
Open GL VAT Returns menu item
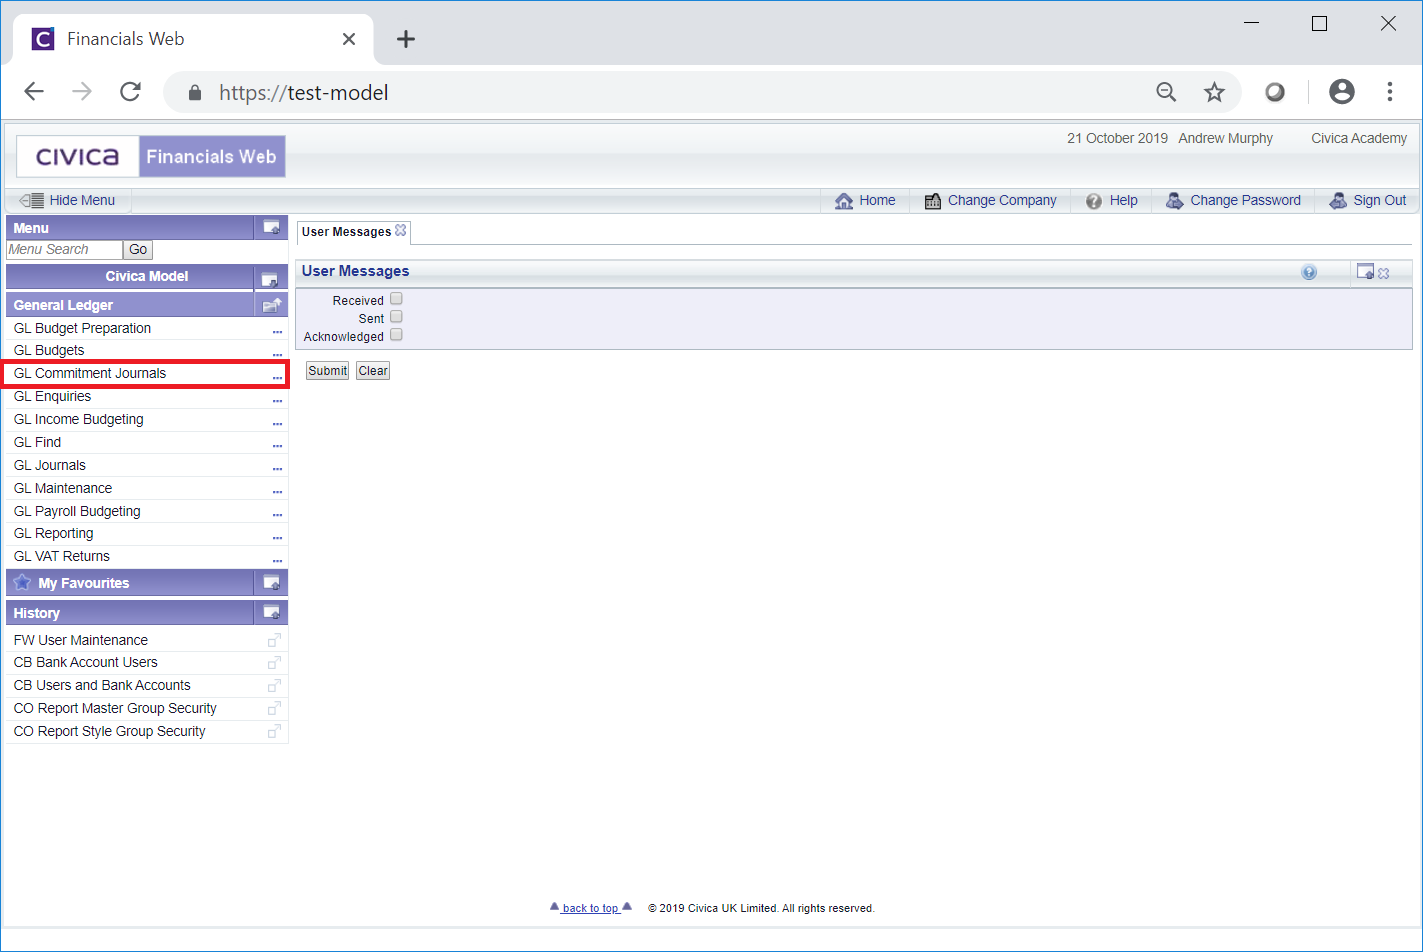point(62,556)
